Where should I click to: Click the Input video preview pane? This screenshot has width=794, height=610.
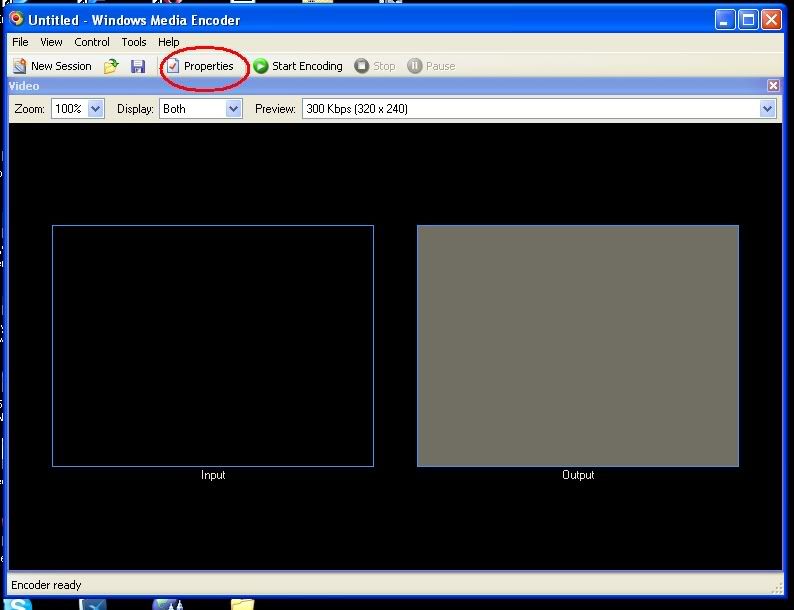click(x=213, y=346)
